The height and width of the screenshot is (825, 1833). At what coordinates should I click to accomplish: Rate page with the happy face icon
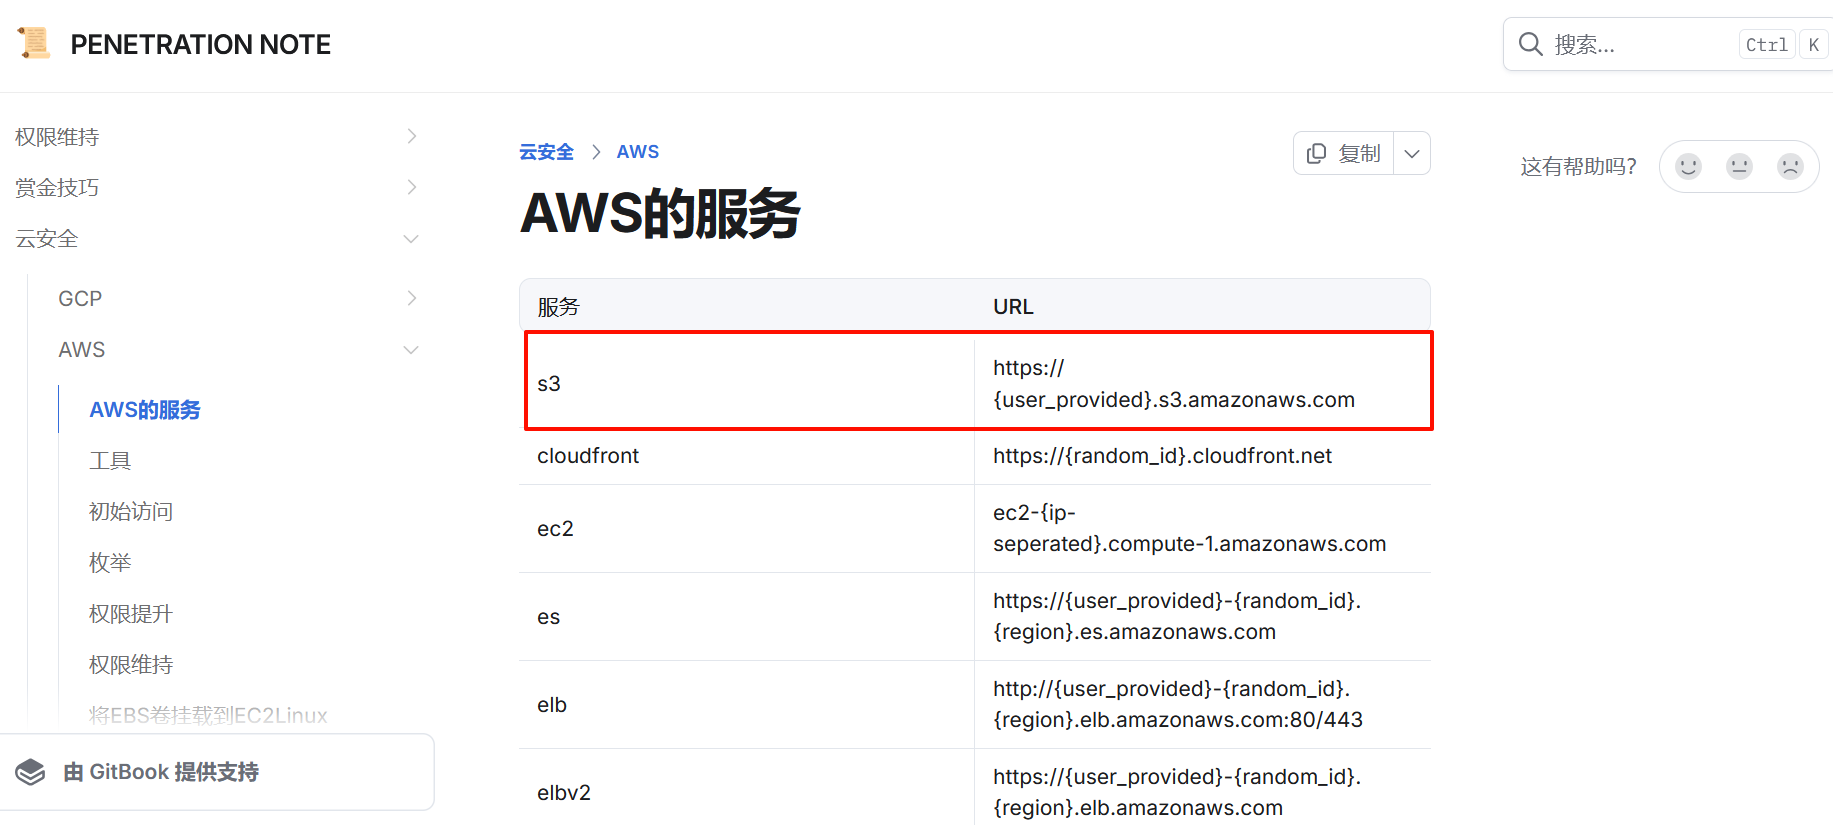pos(1688,166)
